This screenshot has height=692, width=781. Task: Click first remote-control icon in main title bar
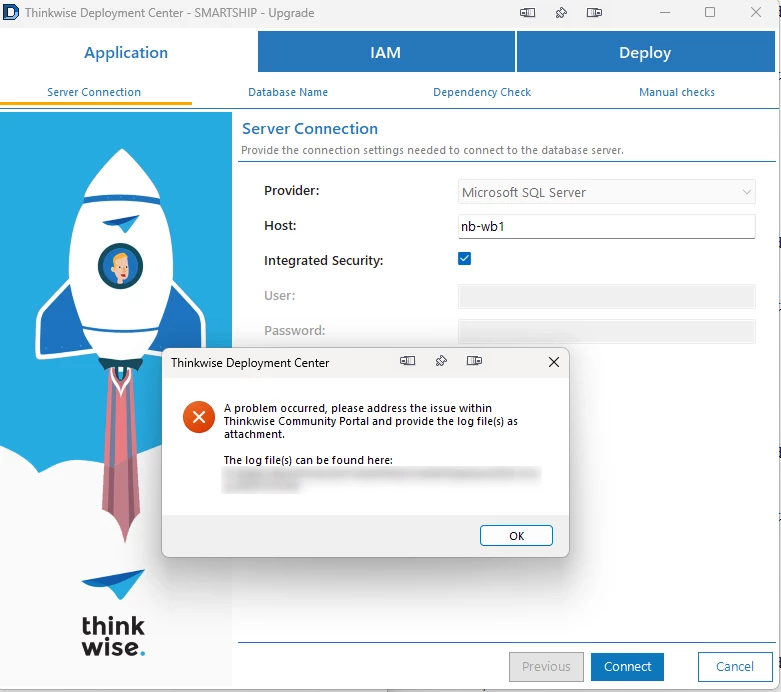[x=527, y=12]
